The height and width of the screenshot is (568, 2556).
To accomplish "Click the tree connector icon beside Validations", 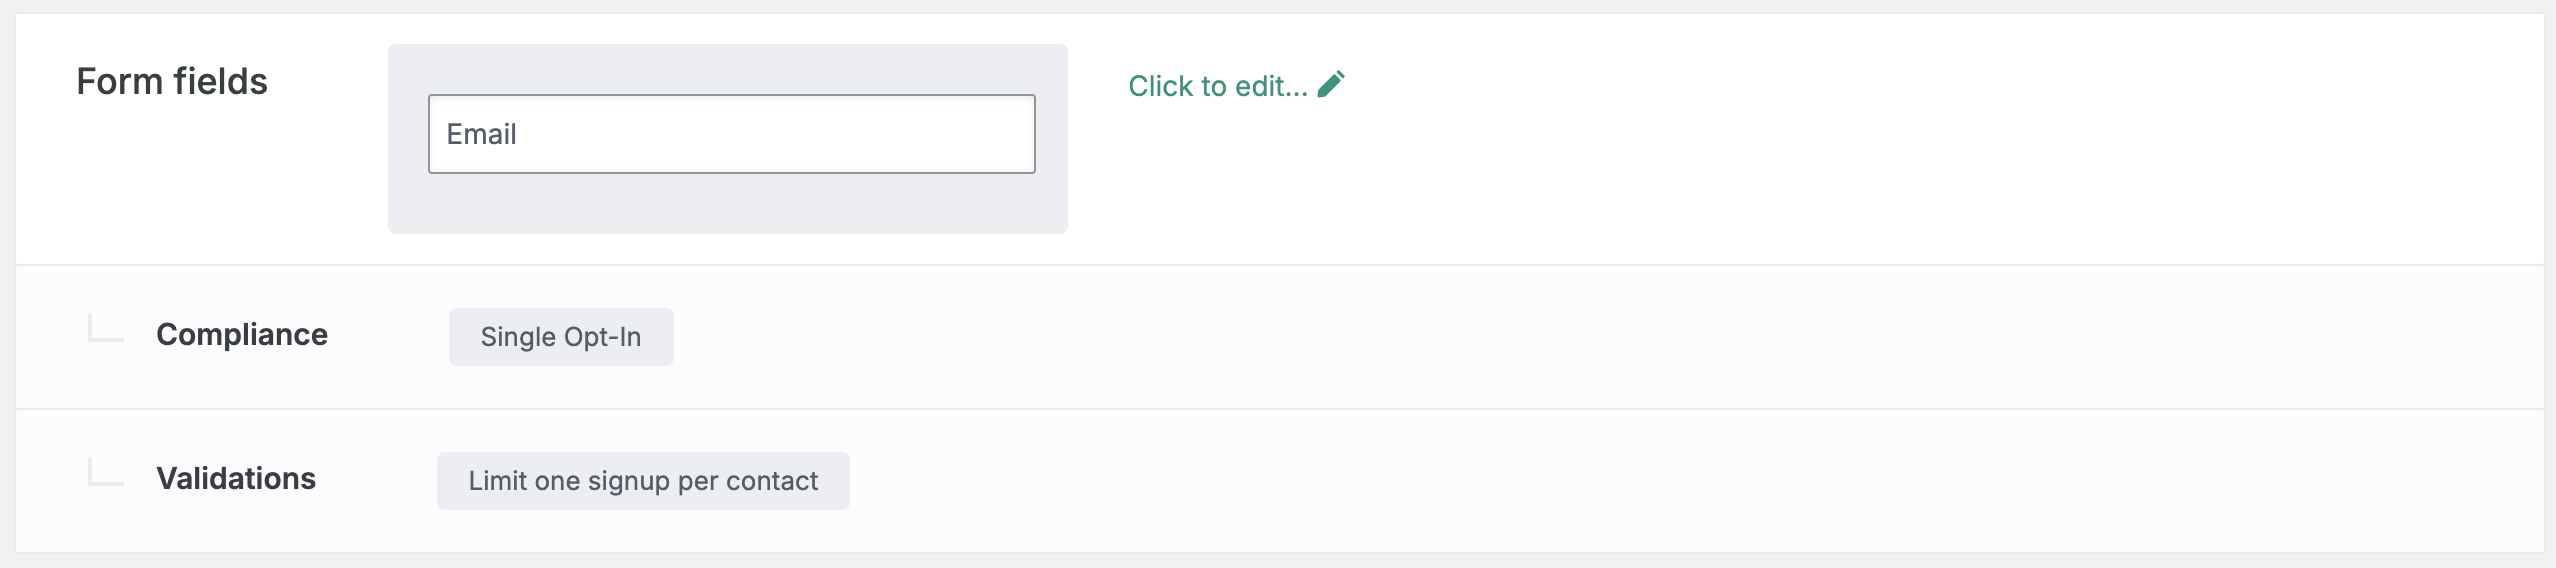I will point(106,472).
